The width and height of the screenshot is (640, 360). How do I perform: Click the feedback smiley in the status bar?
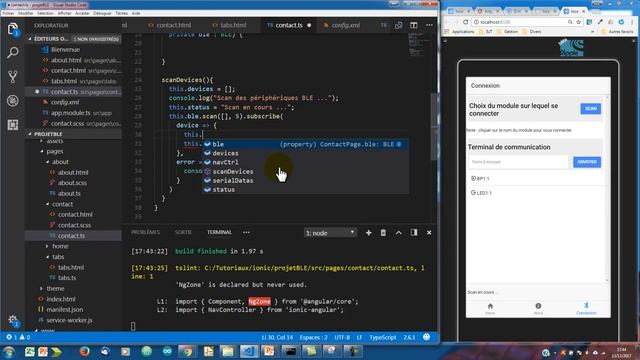[427, 337]
